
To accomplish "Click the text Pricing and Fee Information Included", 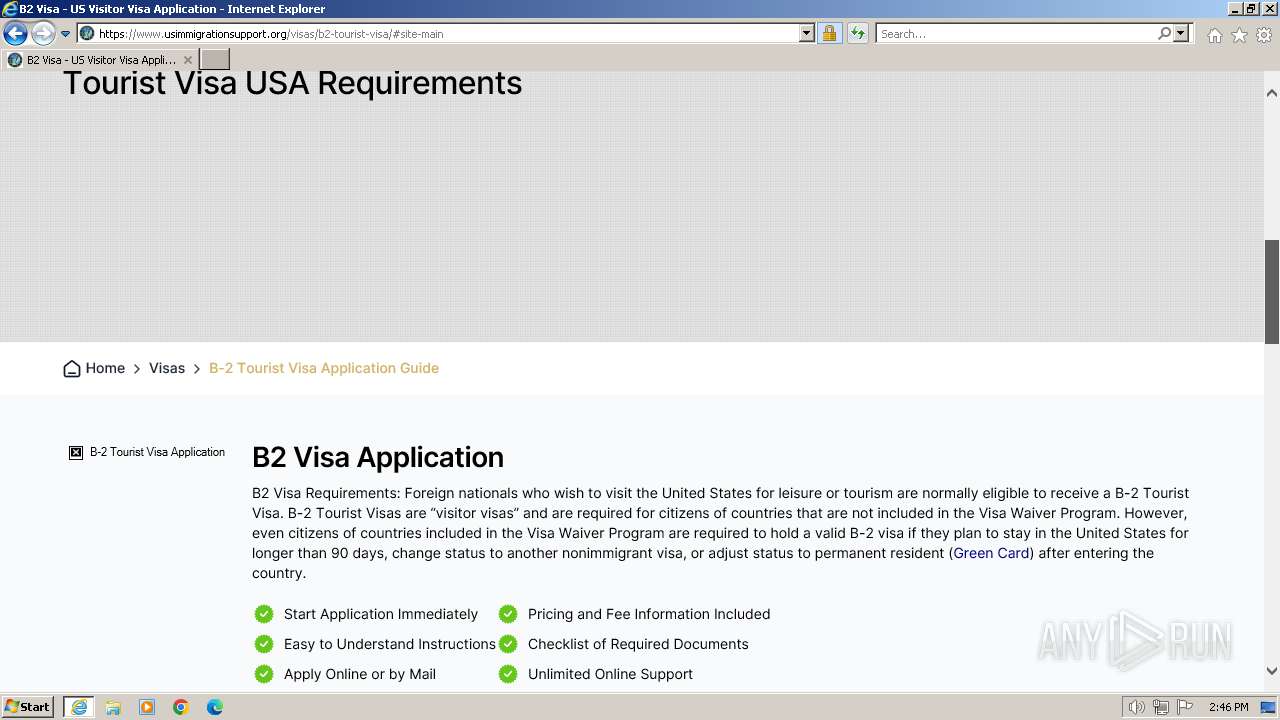I will click(x=649, y=614).
